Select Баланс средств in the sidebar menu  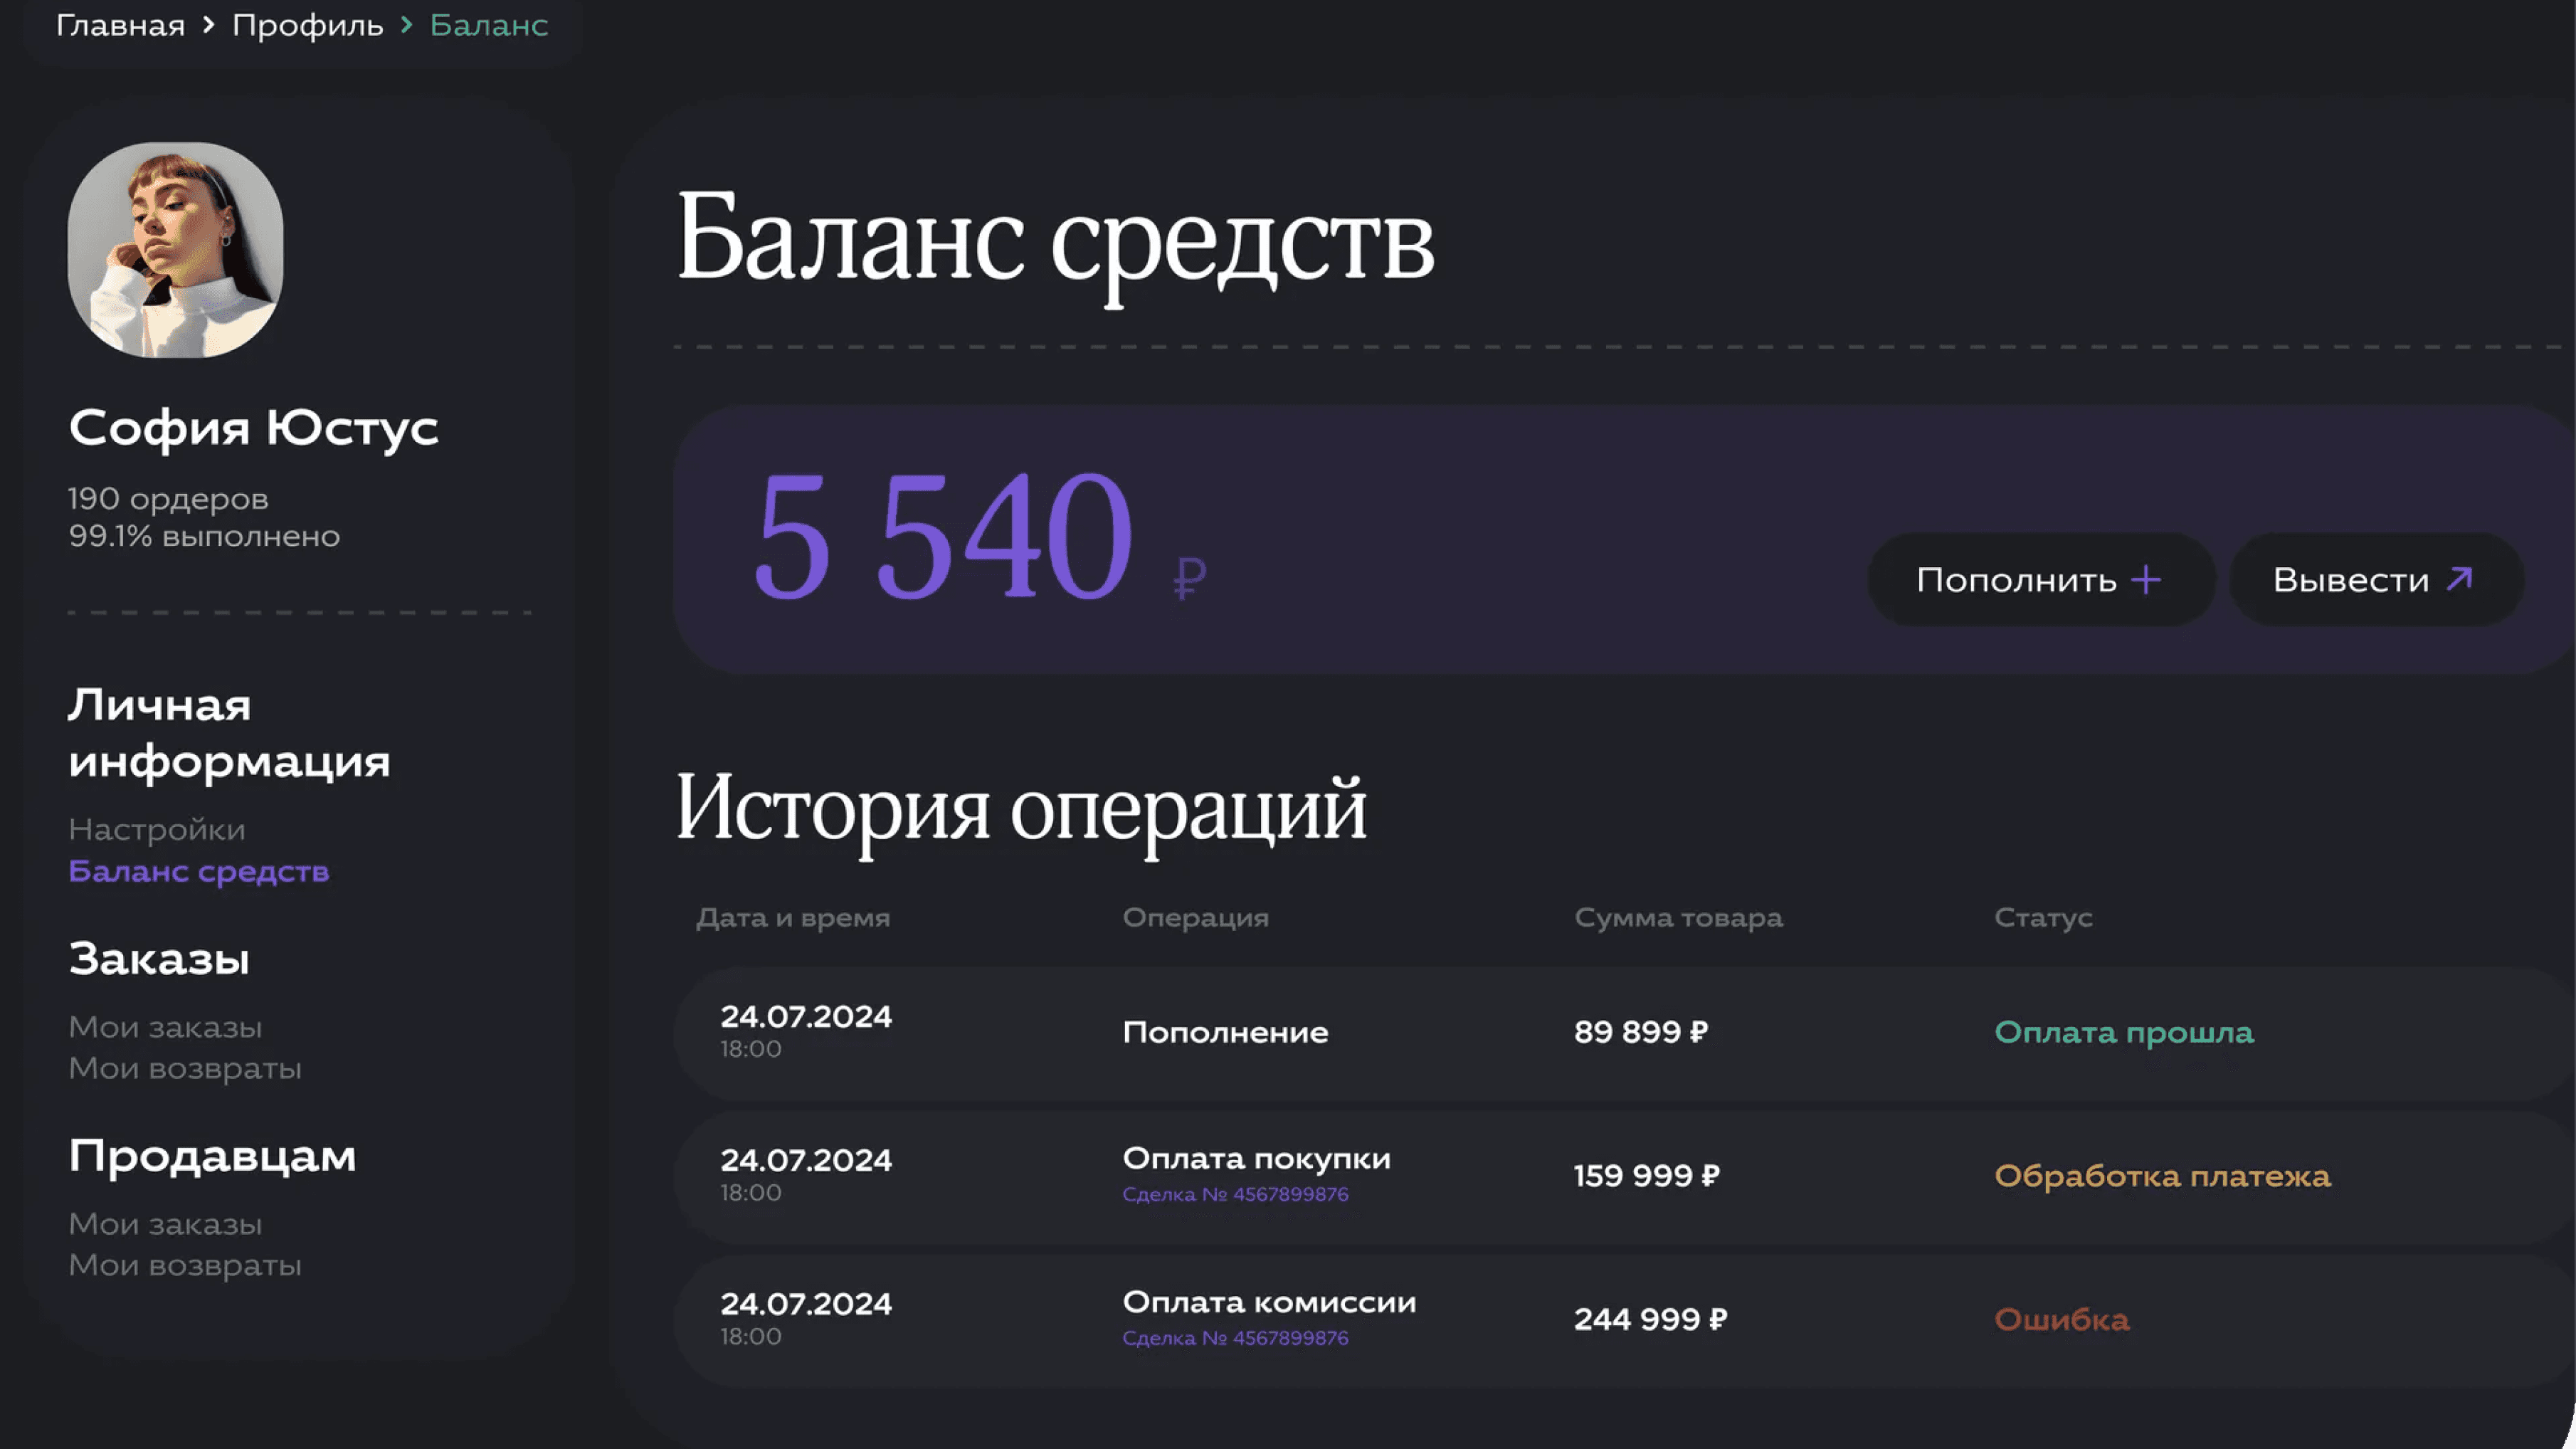point(198,871)
